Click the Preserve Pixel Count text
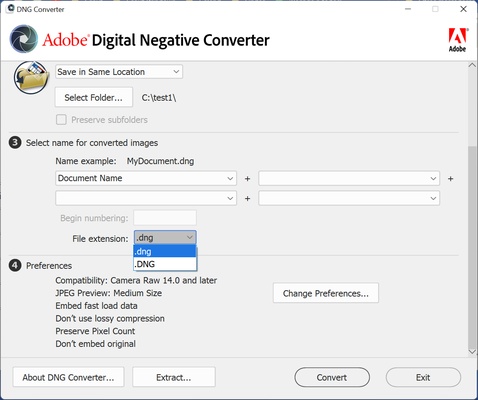The image size is (478, 400). coord(95,331)
